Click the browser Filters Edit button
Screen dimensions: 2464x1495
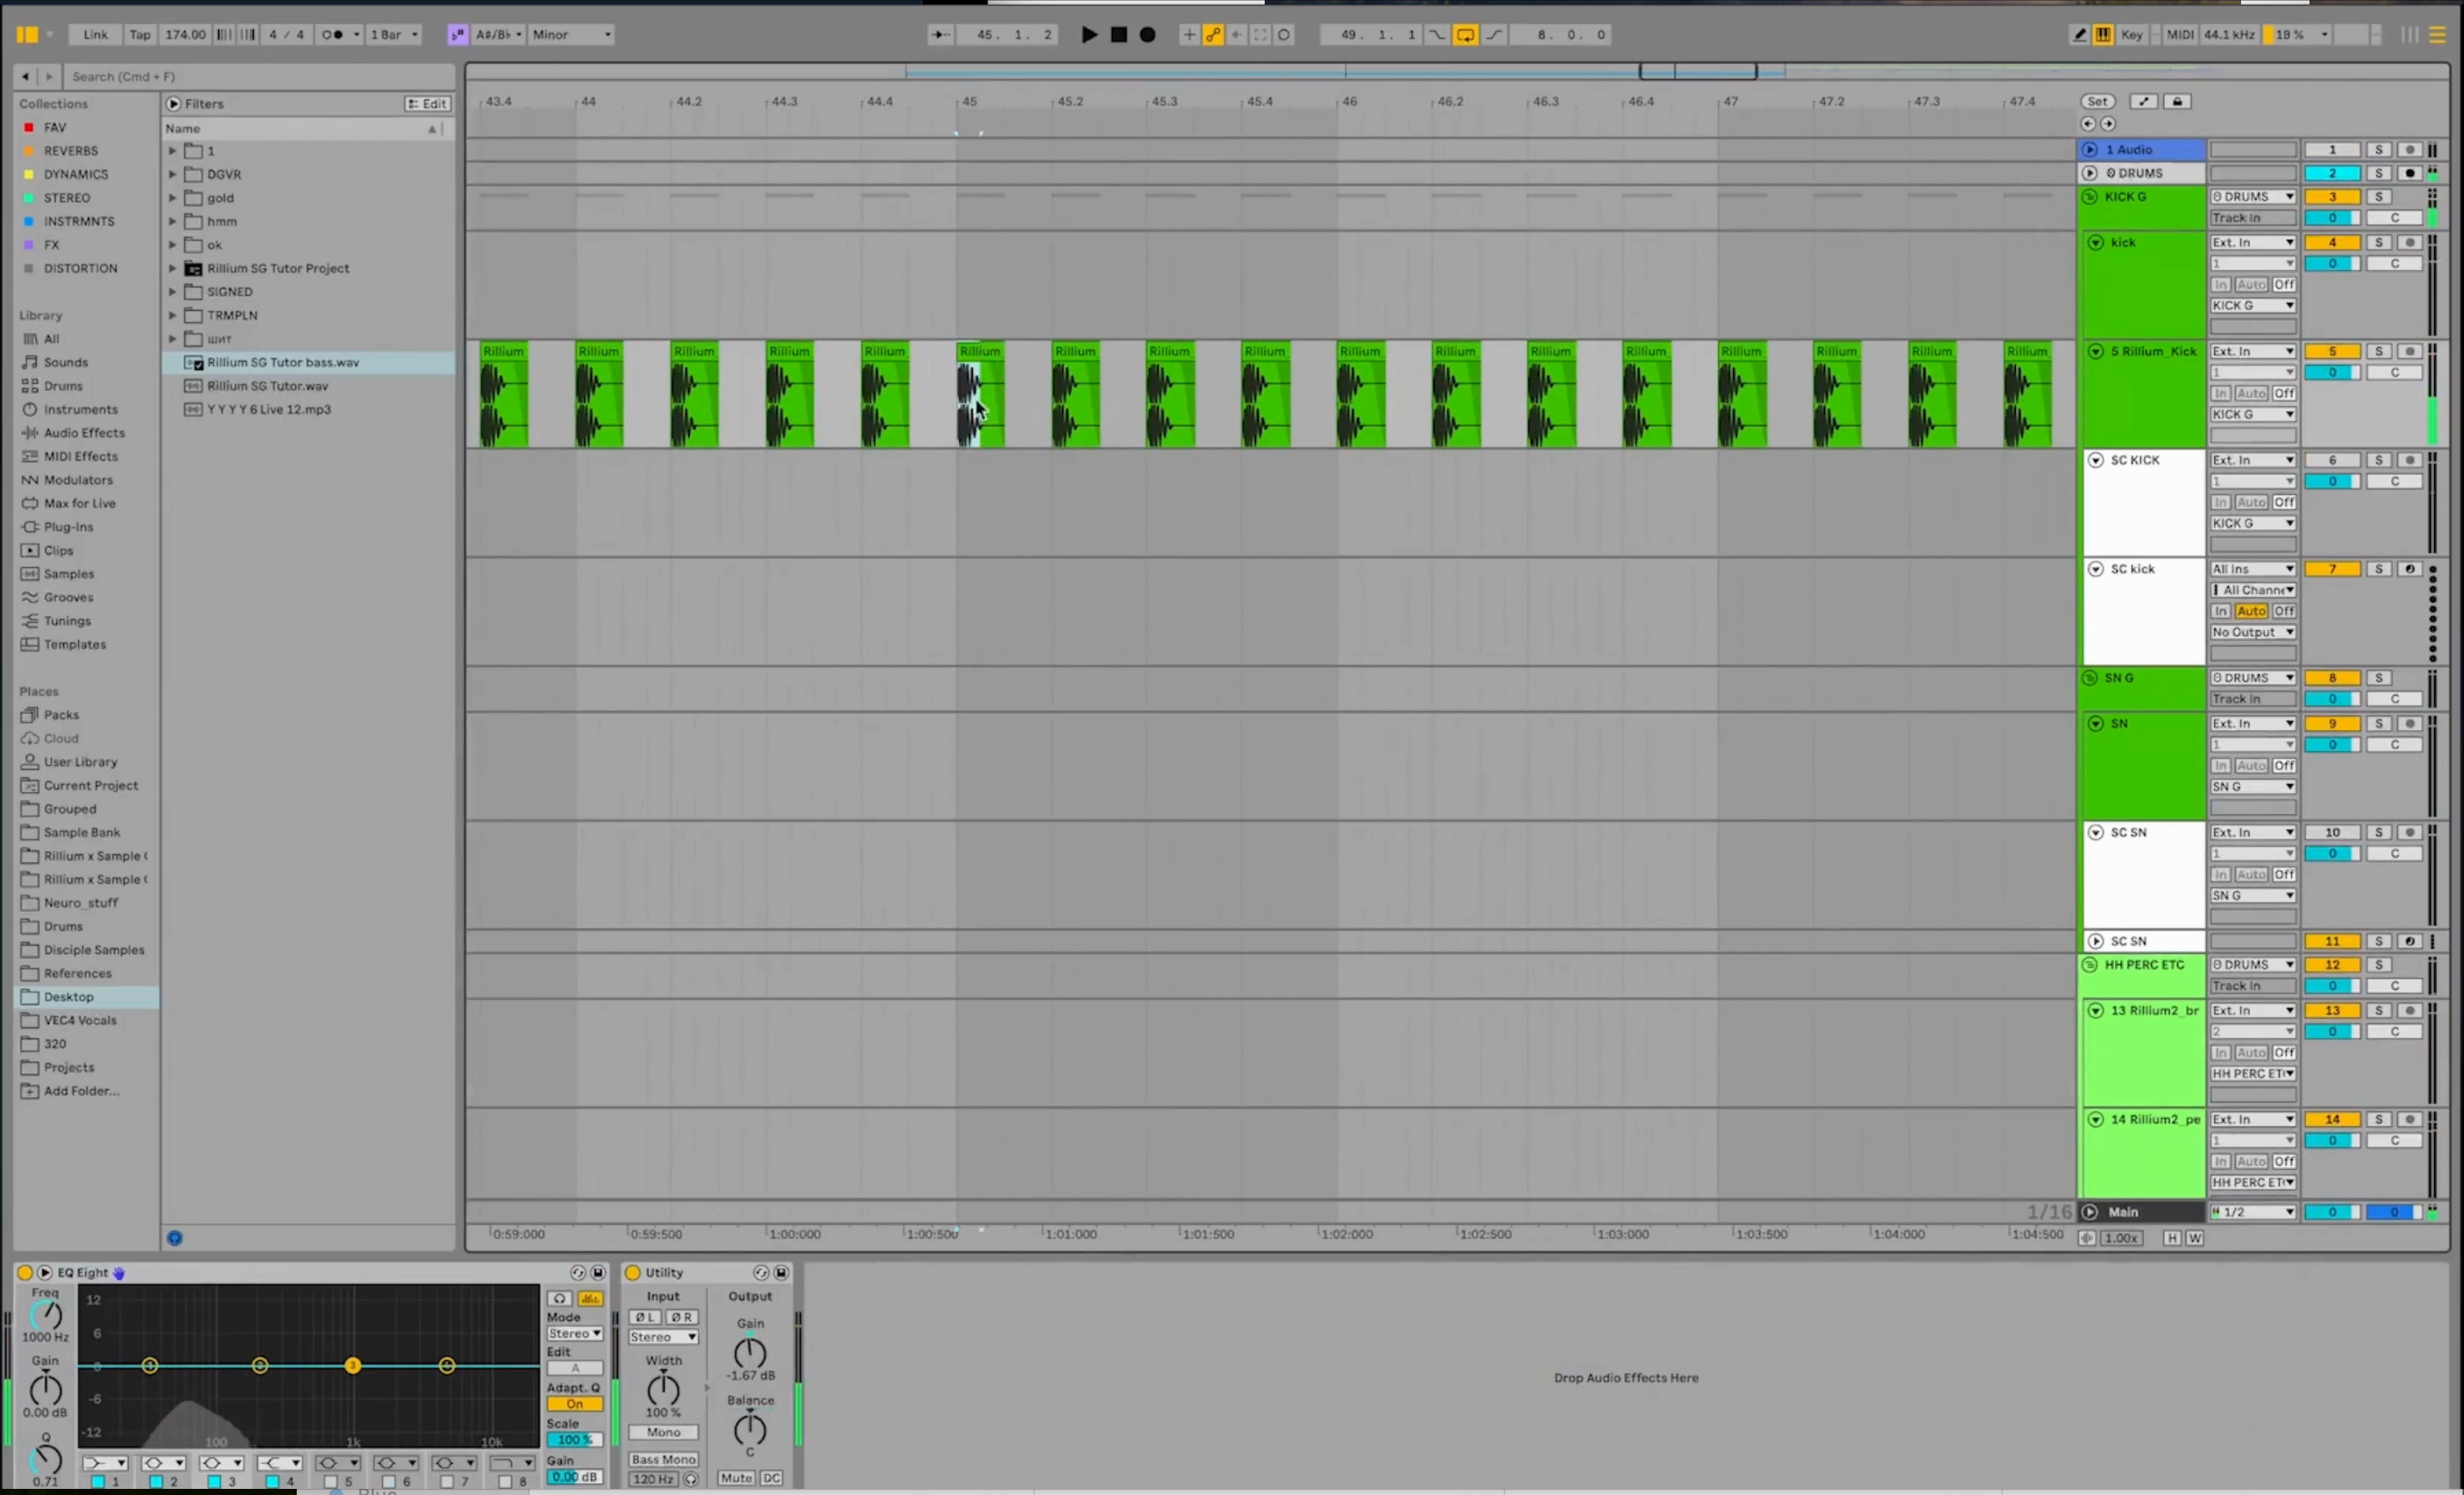[x=428, y=104]
